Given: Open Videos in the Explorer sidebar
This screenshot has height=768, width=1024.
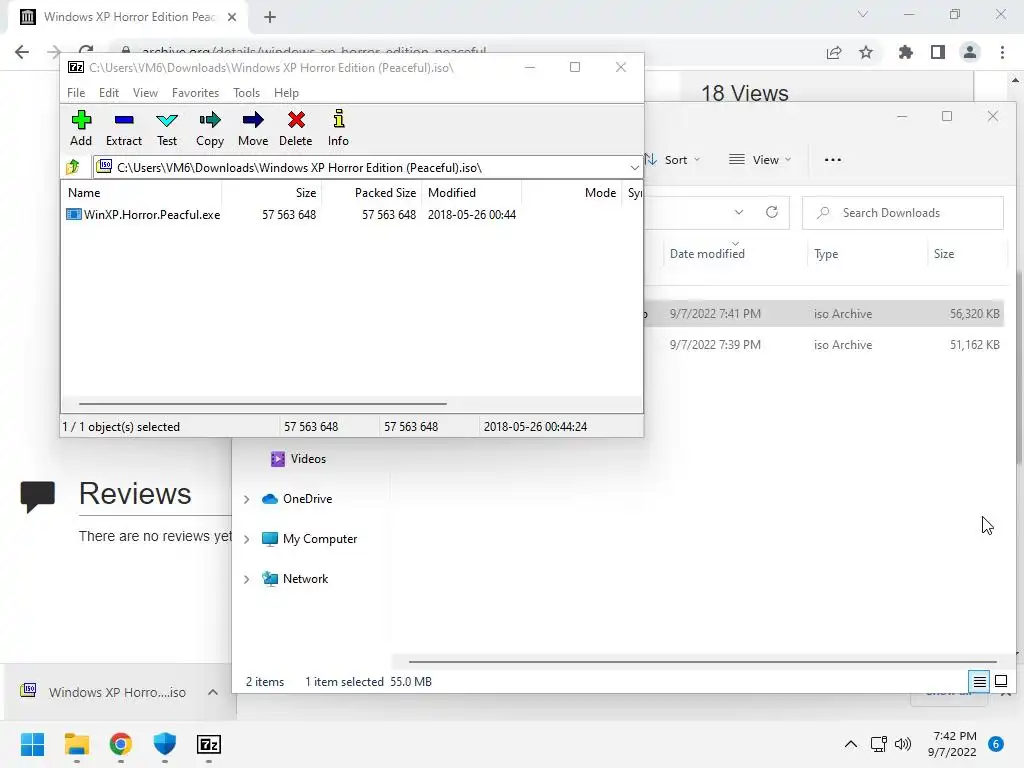Looking at the screenshot, I should tap(298, 459).
